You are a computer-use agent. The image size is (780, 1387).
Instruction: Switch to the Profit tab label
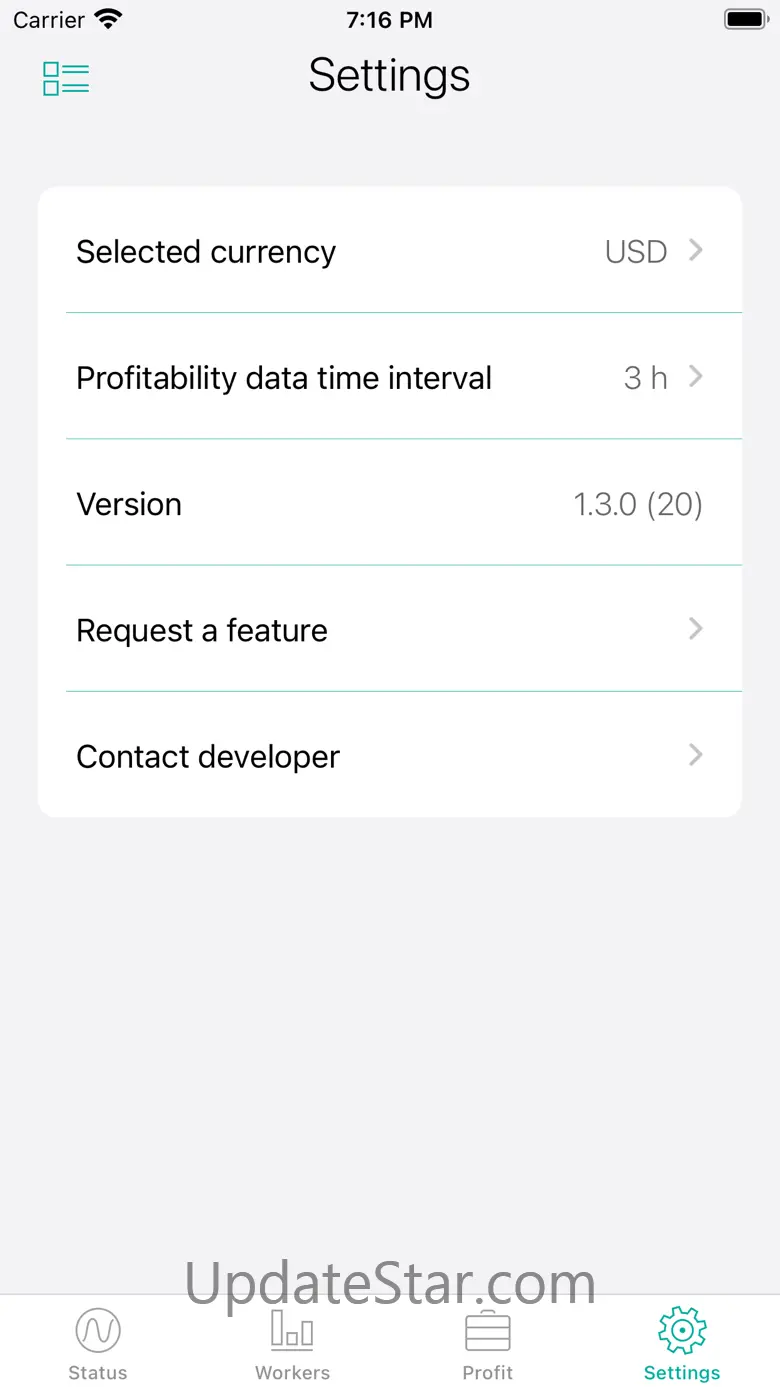click(488, 1373)
